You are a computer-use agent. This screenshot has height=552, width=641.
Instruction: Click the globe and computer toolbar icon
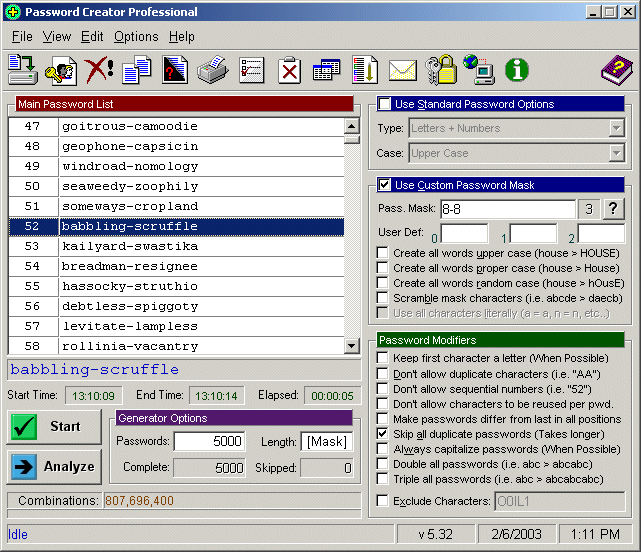tap(479, 70)
